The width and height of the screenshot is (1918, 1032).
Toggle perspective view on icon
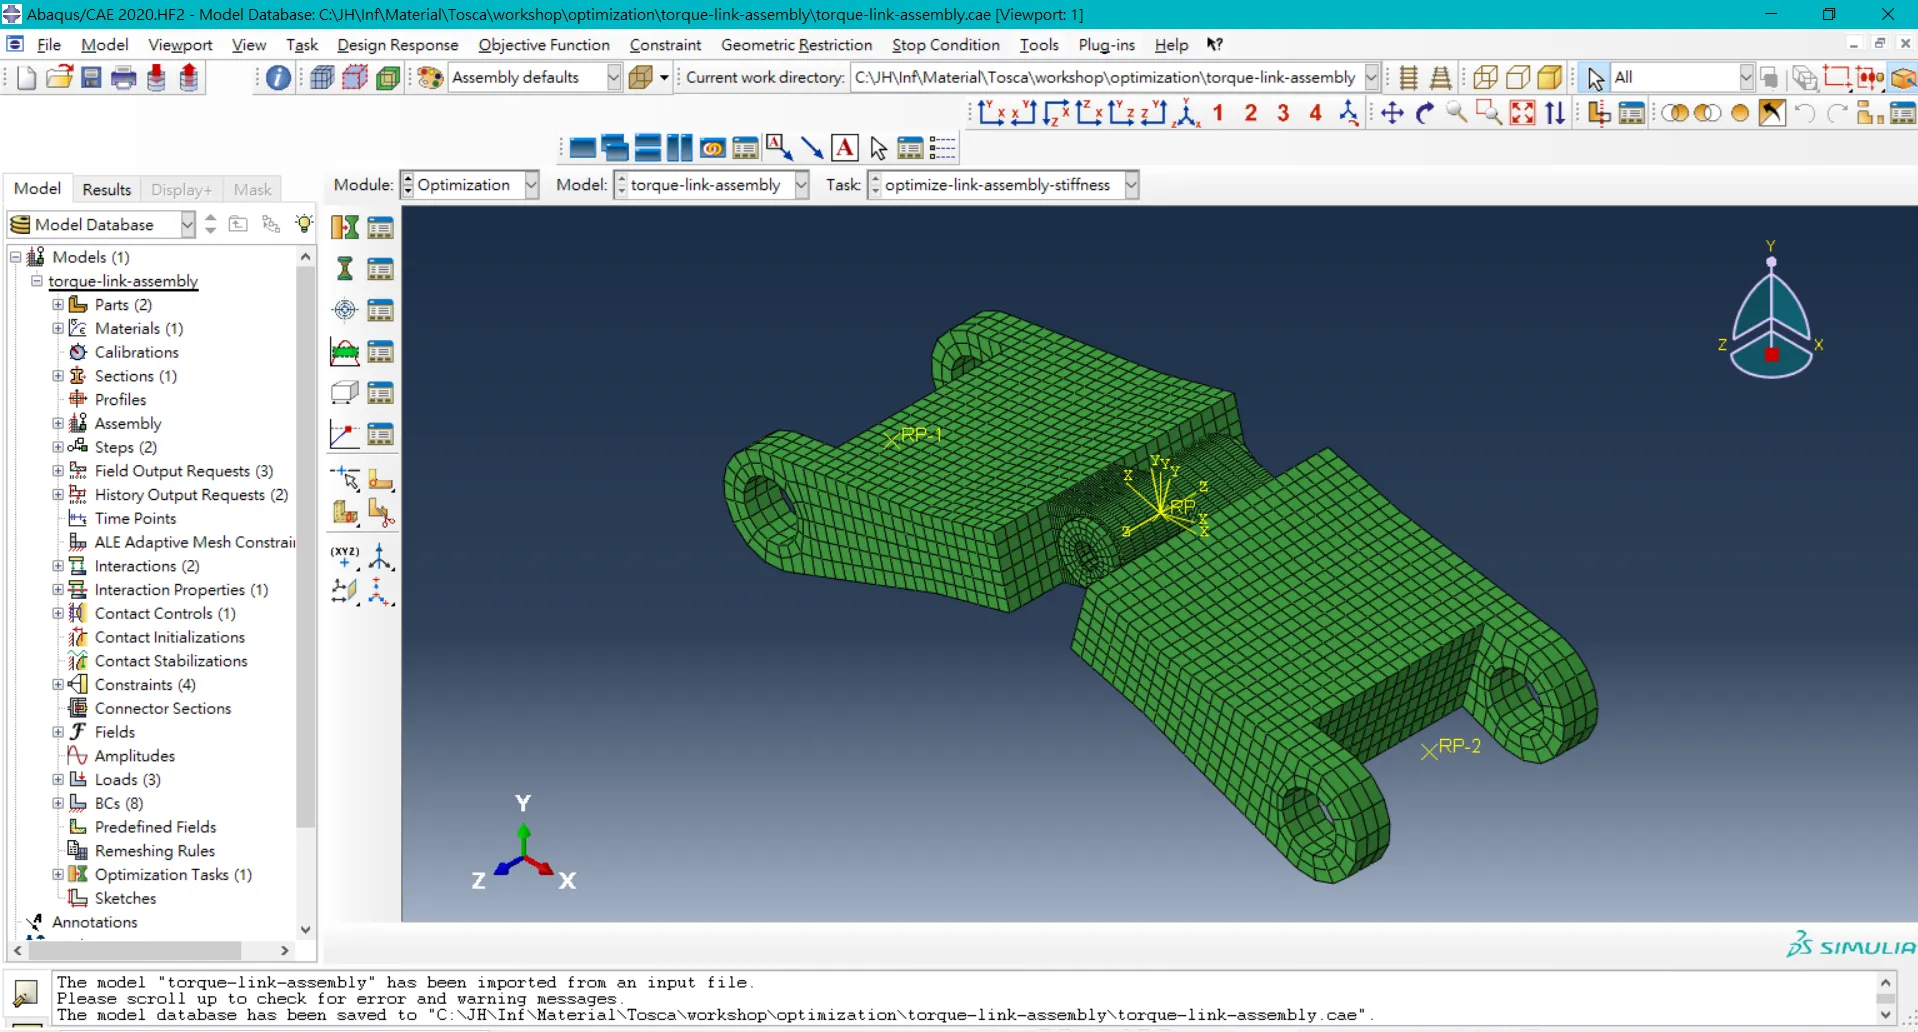click(x=1440, y=78)
